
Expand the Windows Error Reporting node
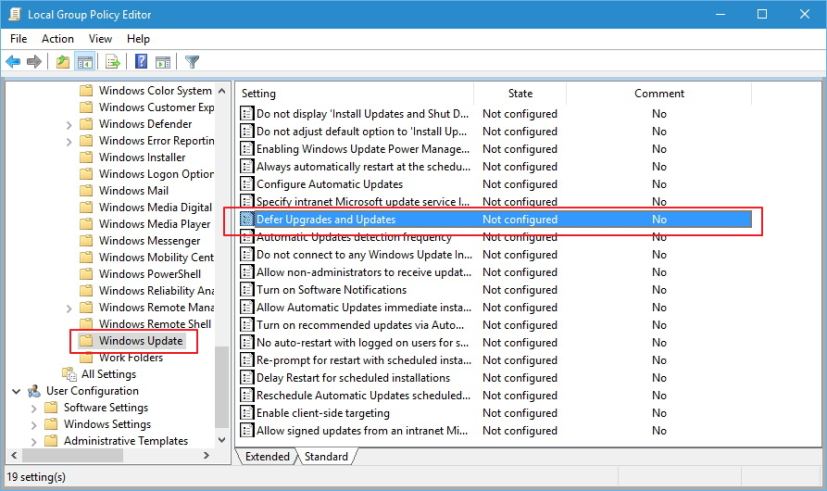click(x=69, y=141)
